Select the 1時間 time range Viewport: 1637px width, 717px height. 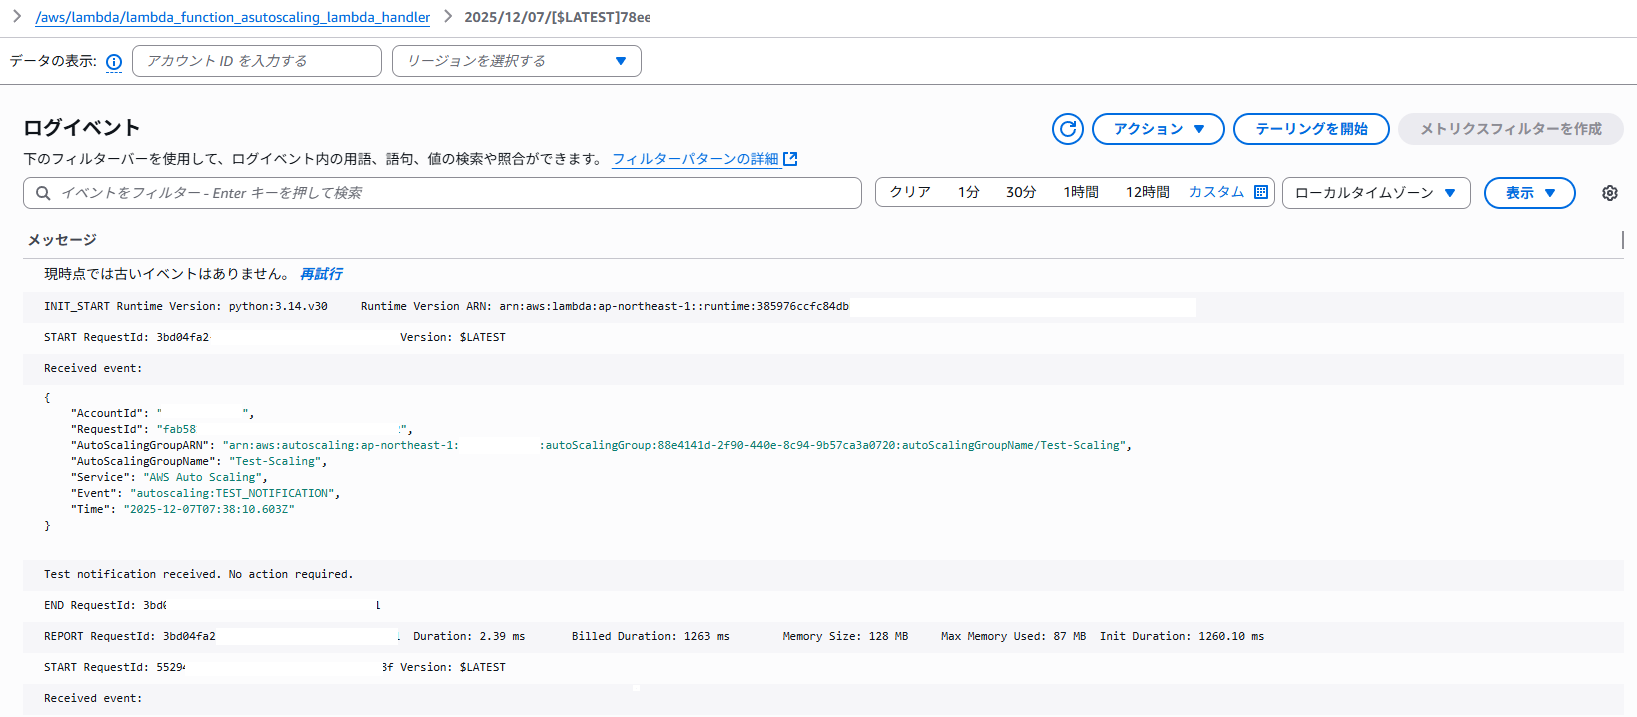(1080, 192)
